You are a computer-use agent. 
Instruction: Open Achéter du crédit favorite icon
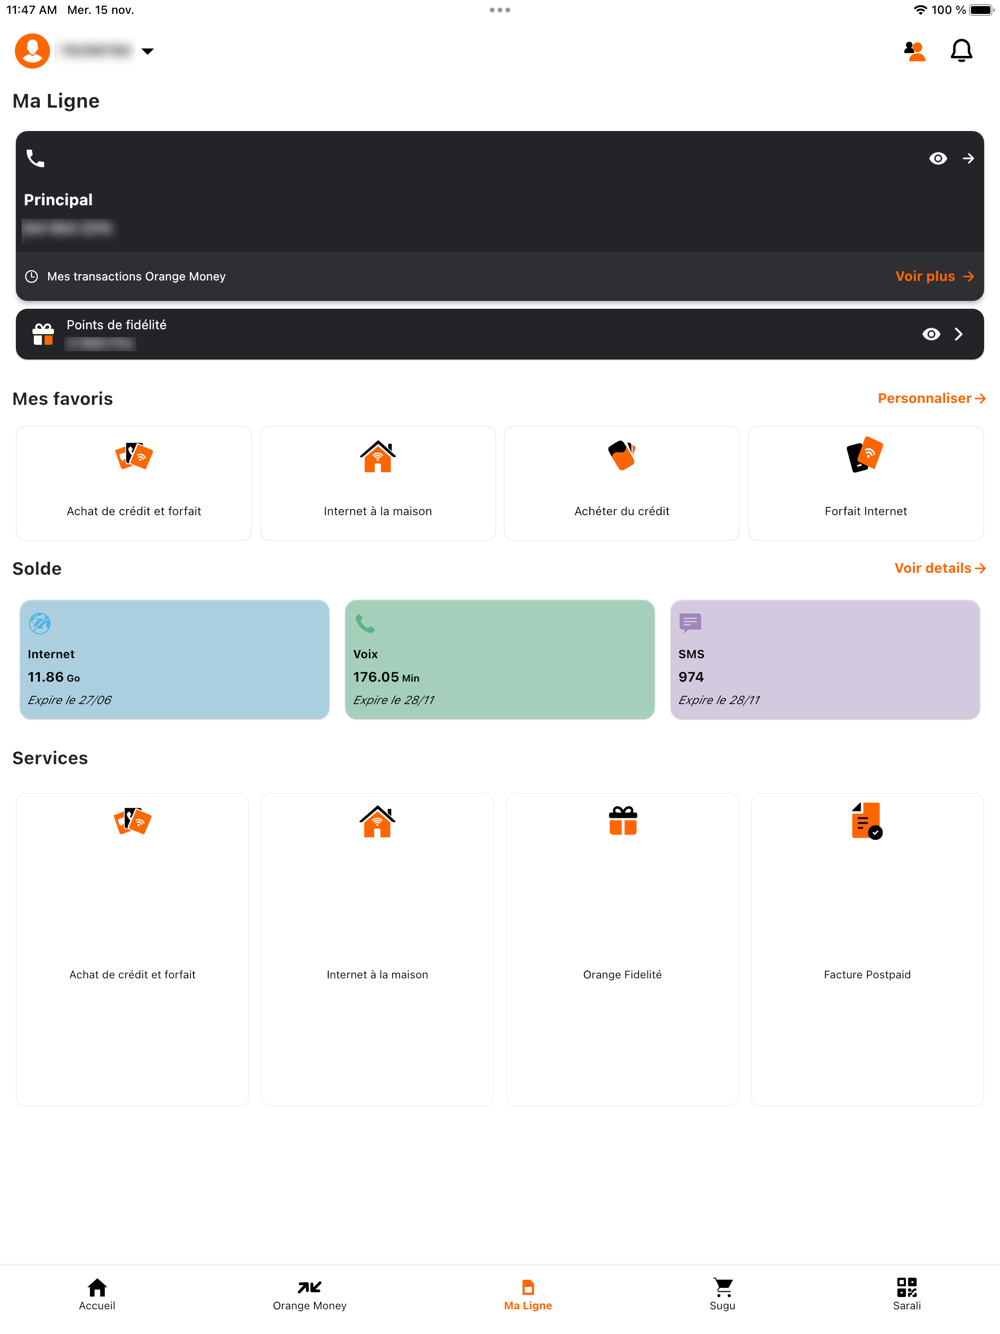tap(622, 456)
